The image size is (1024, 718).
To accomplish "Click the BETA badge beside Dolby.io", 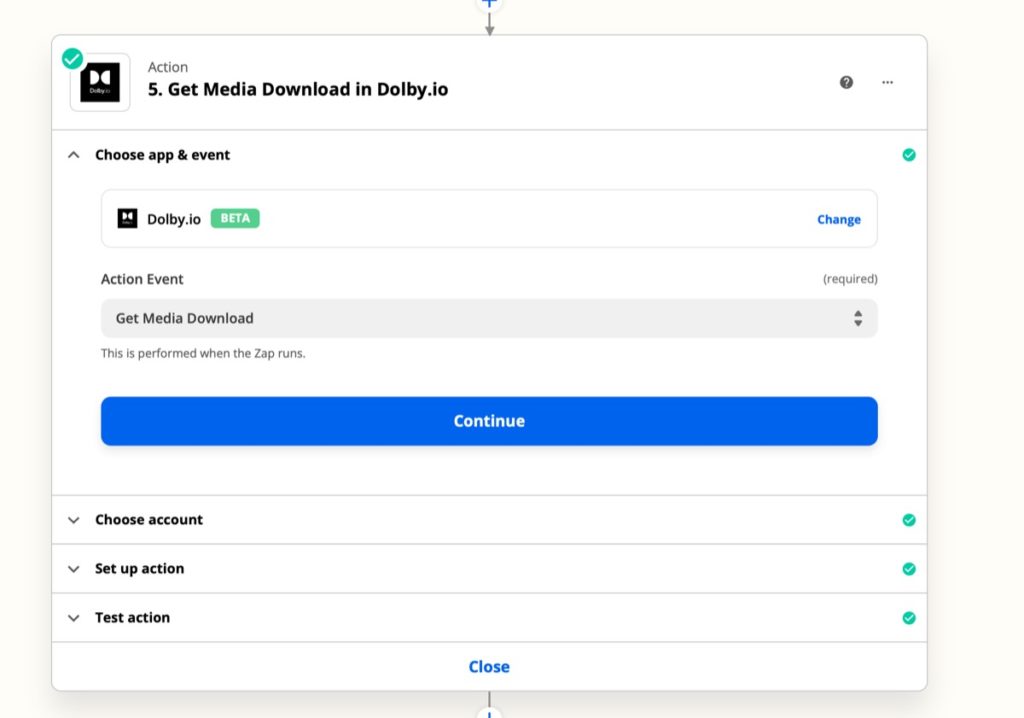I will [235, 218].
